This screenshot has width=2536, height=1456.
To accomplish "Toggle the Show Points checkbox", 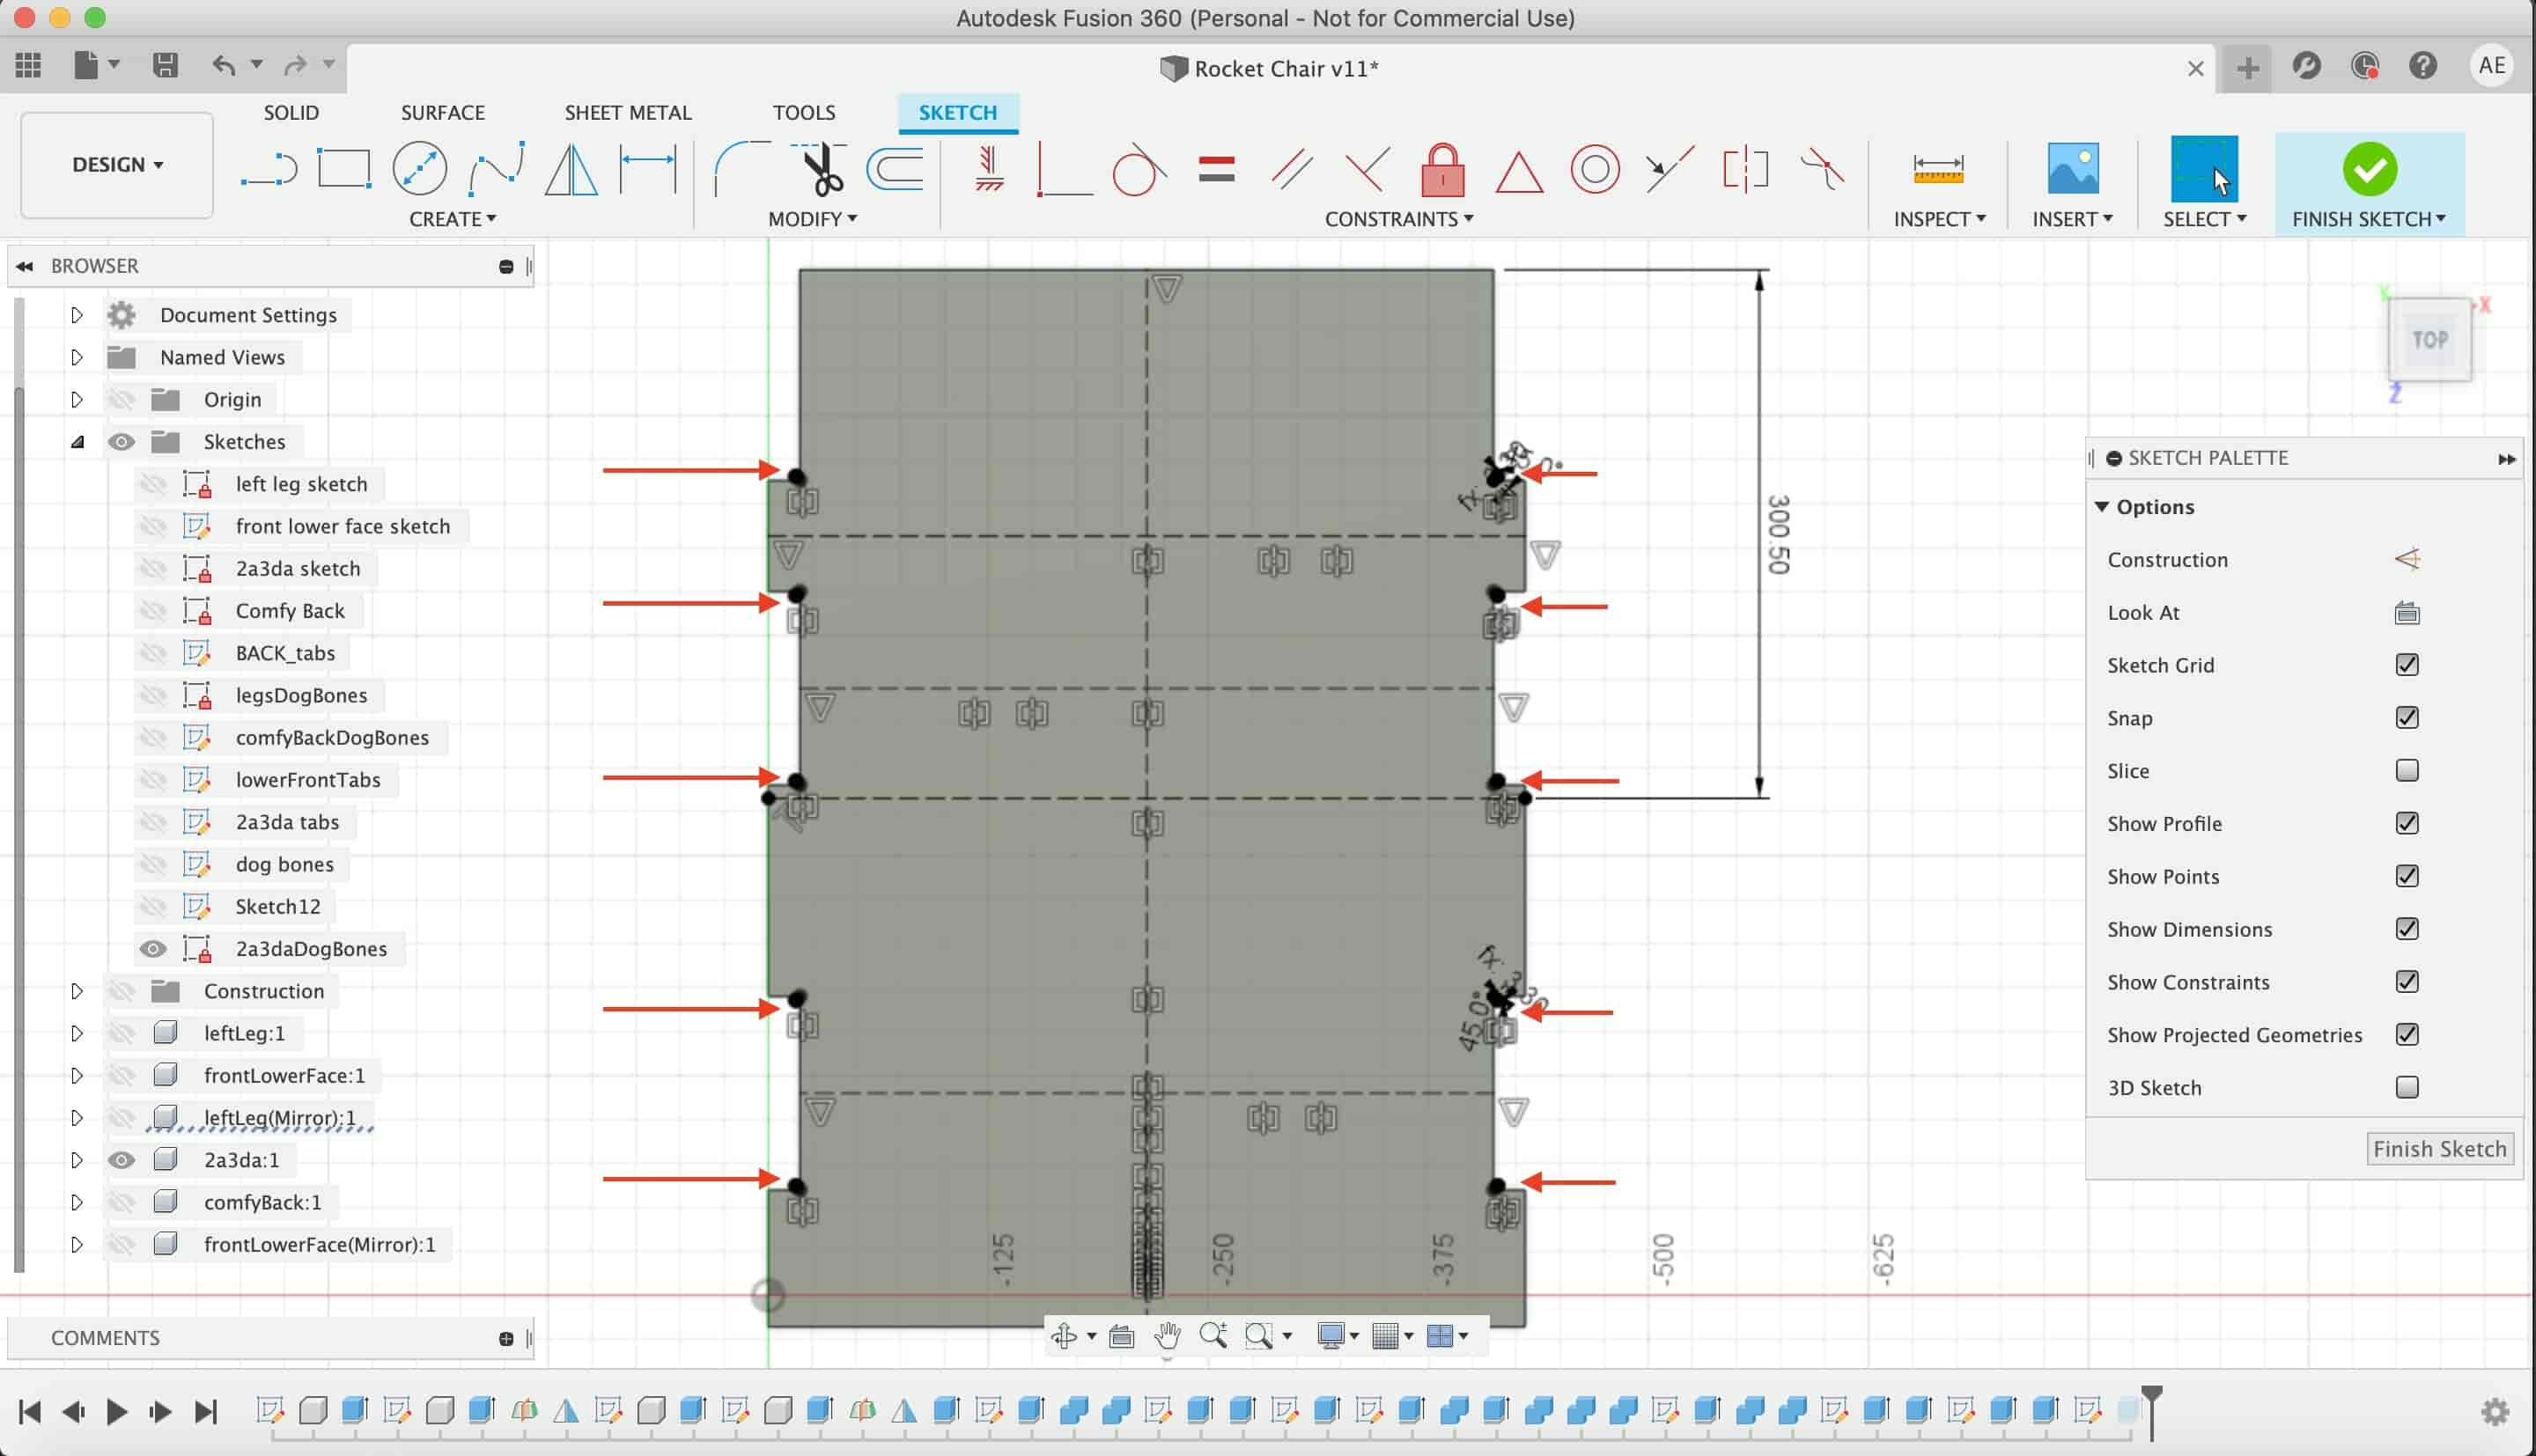I will (2406, 877).
